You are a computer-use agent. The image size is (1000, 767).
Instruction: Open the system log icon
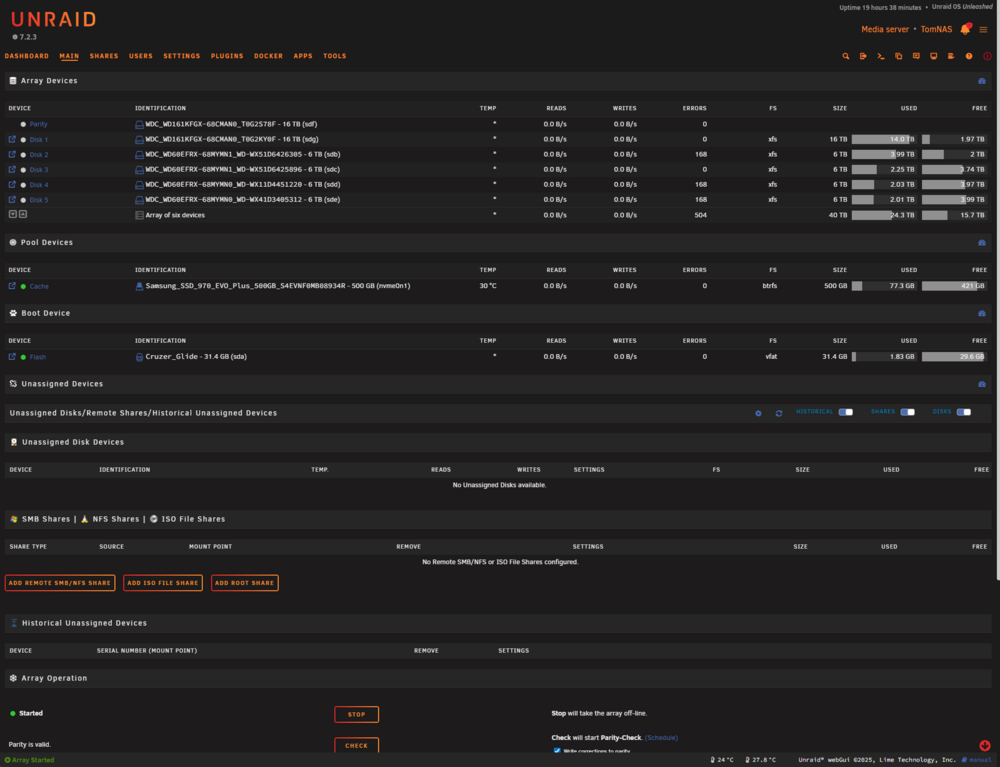click(951, 56)
